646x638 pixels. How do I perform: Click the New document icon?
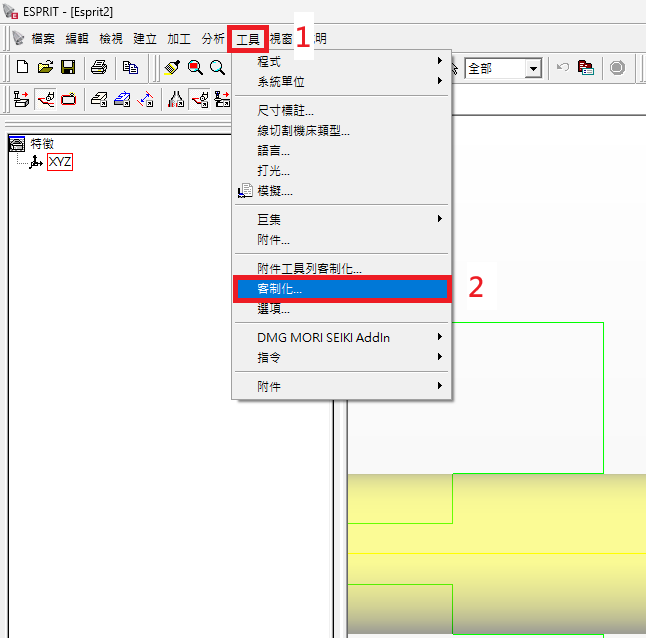coord(22,68)
